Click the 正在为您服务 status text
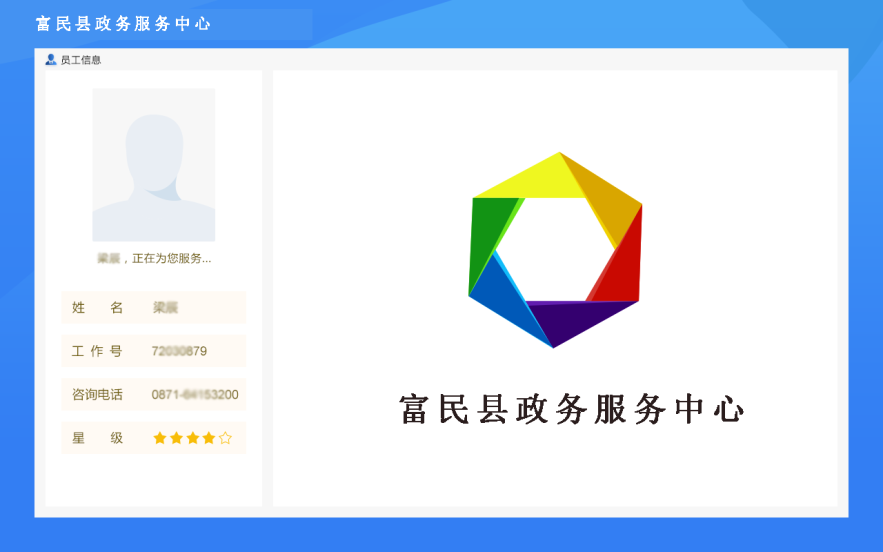 pos(172,259)
